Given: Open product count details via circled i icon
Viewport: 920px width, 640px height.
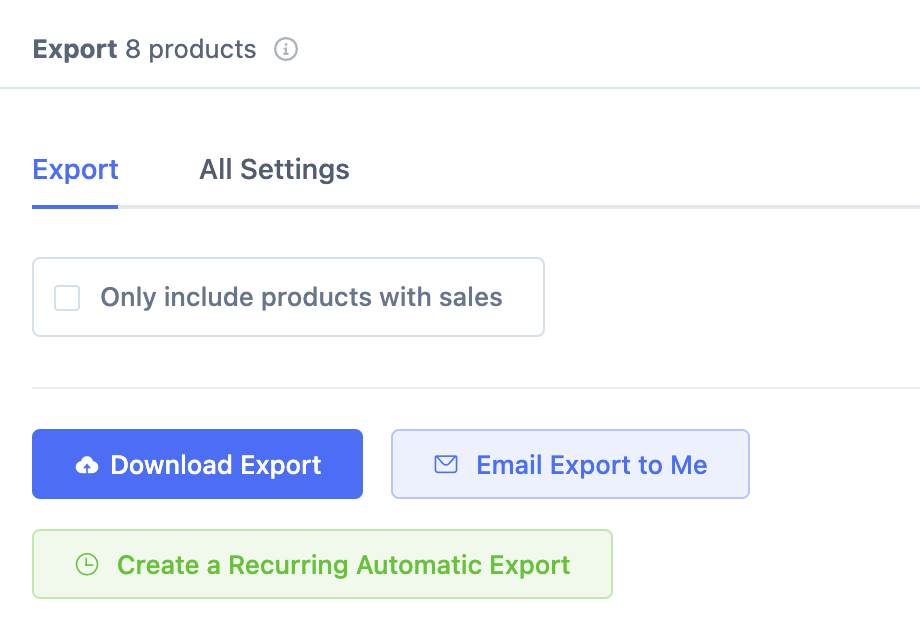Looking at the screenshot, I should pyautogui.click(x=285, y=48).
